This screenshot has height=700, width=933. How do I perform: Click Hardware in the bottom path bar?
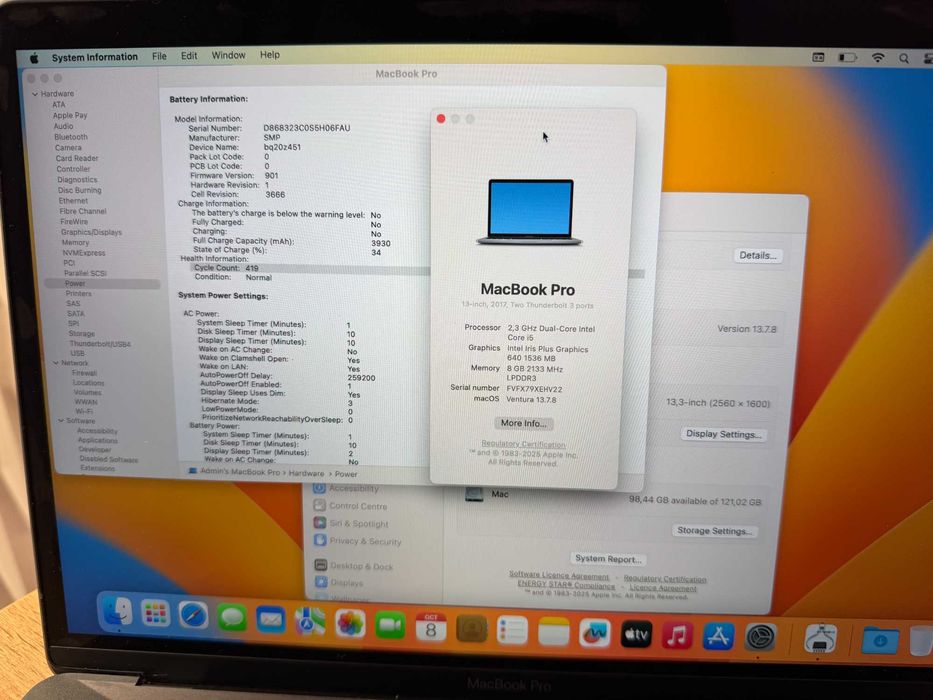tap(306, 473)
